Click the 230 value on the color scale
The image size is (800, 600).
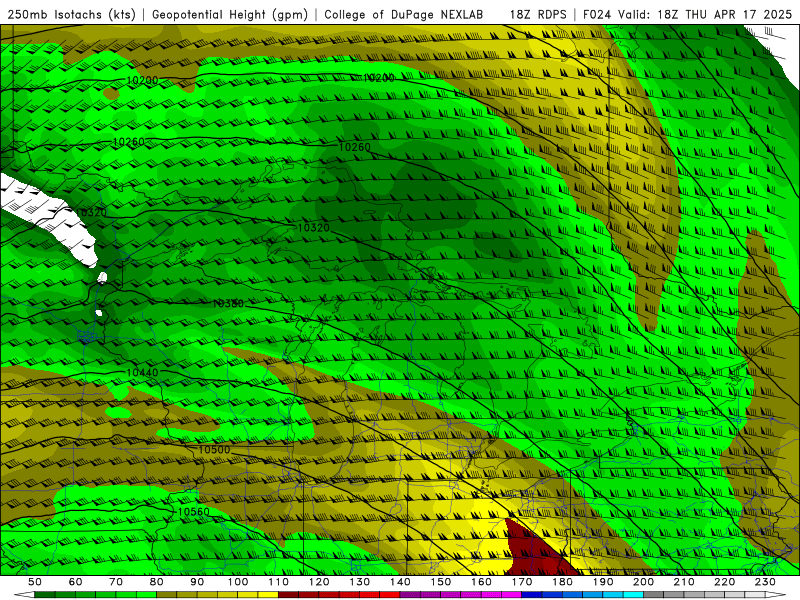(x=766, y=582)
